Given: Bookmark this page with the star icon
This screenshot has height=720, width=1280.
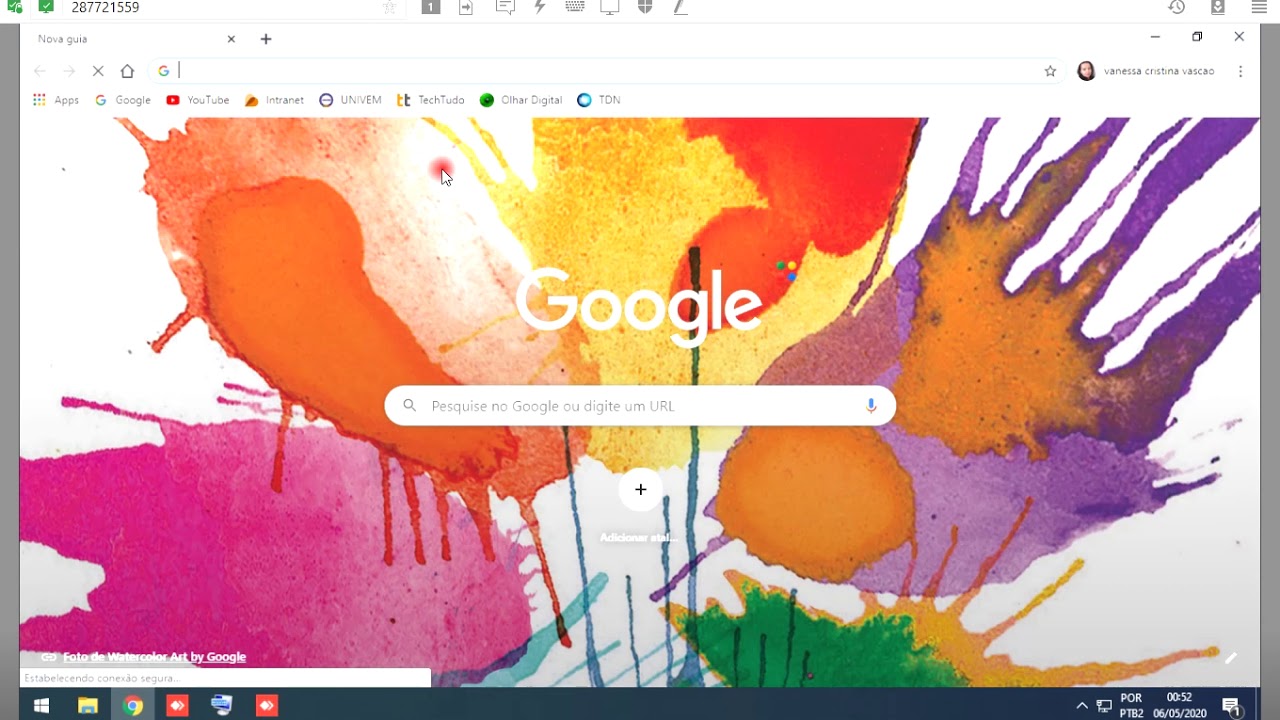Looking at the screenshot, I should point(1050,71).
